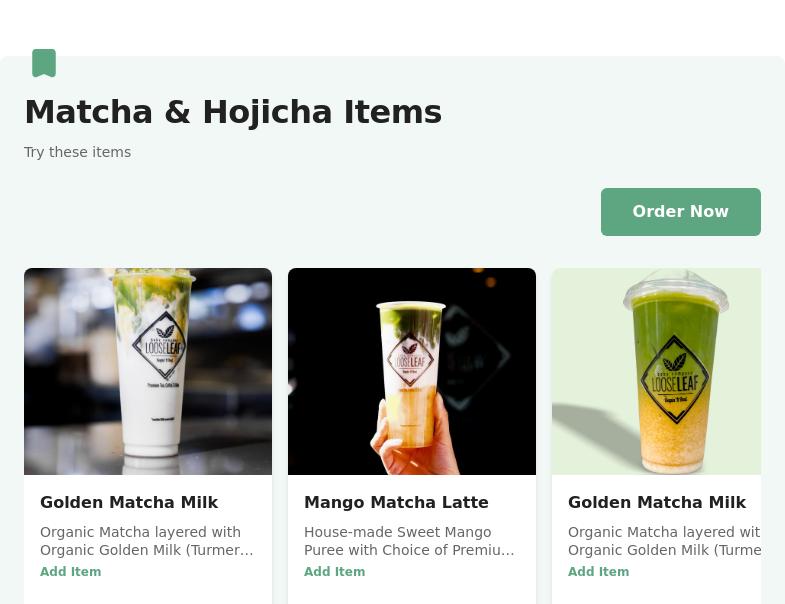Viewport: 785px width, 604px height.
Task: Click Looseleaf logo on first cup photo
Action: tap(160, 345)
